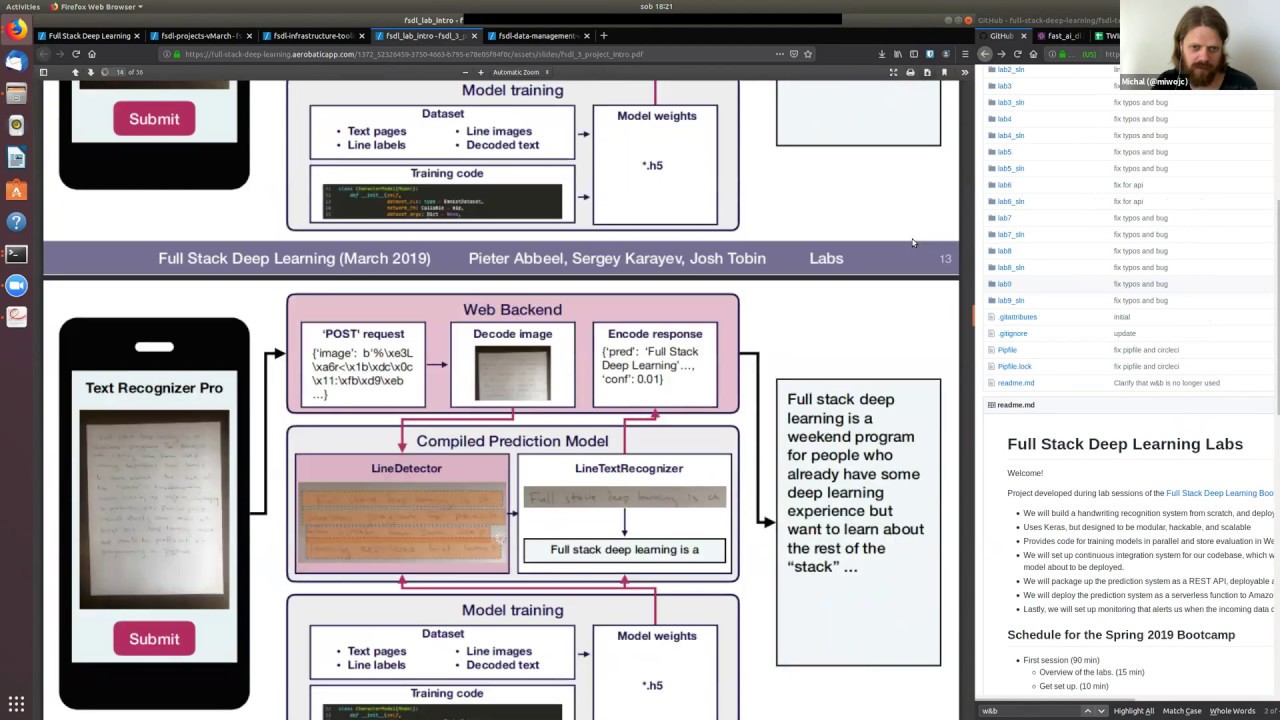Bookmark this page with the star
Viewport: 1280px width, 720px height.
coord(808,54)
